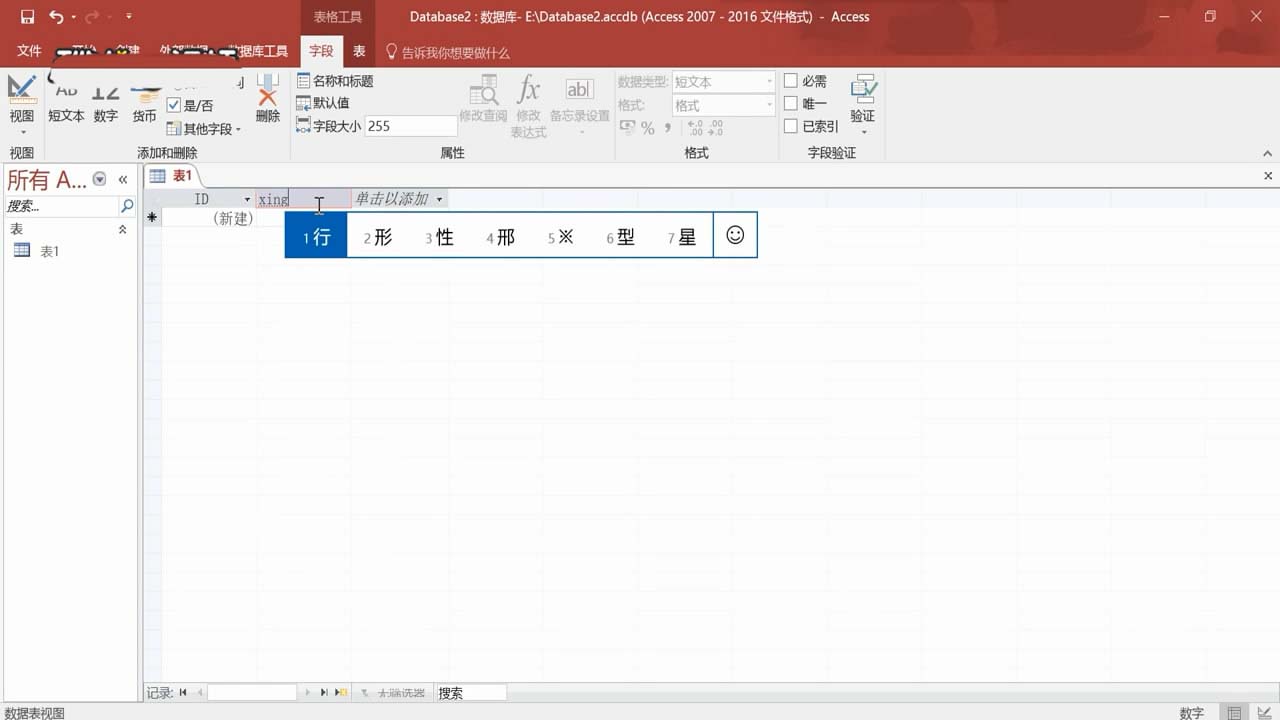Switch to the 表 ribbon tab
This screenshot has width=1280, height=720.
click(359, 51)
